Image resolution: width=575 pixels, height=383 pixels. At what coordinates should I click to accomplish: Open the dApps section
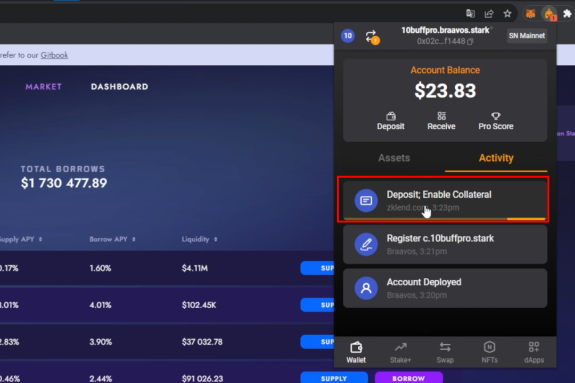[534, 353]
